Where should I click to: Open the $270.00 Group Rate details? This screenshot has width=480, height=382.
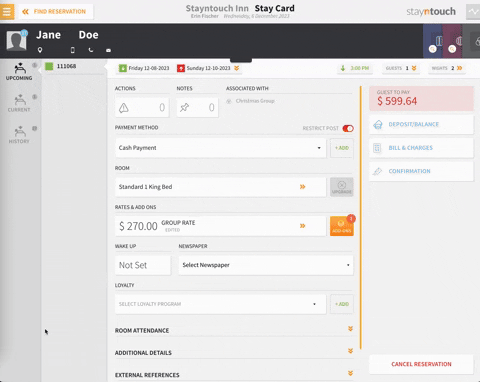coord(220,226)
